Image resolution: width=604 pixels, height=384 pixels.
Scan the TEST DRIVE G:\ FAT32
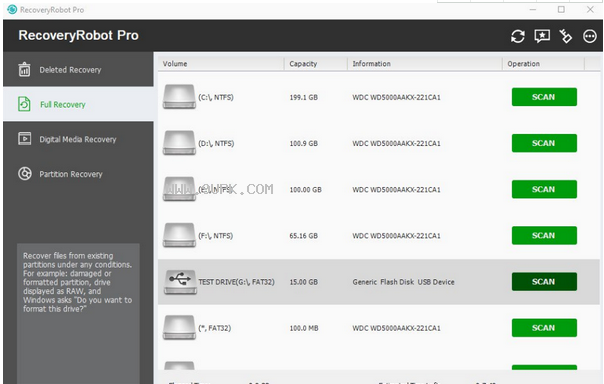pos(544,282)
